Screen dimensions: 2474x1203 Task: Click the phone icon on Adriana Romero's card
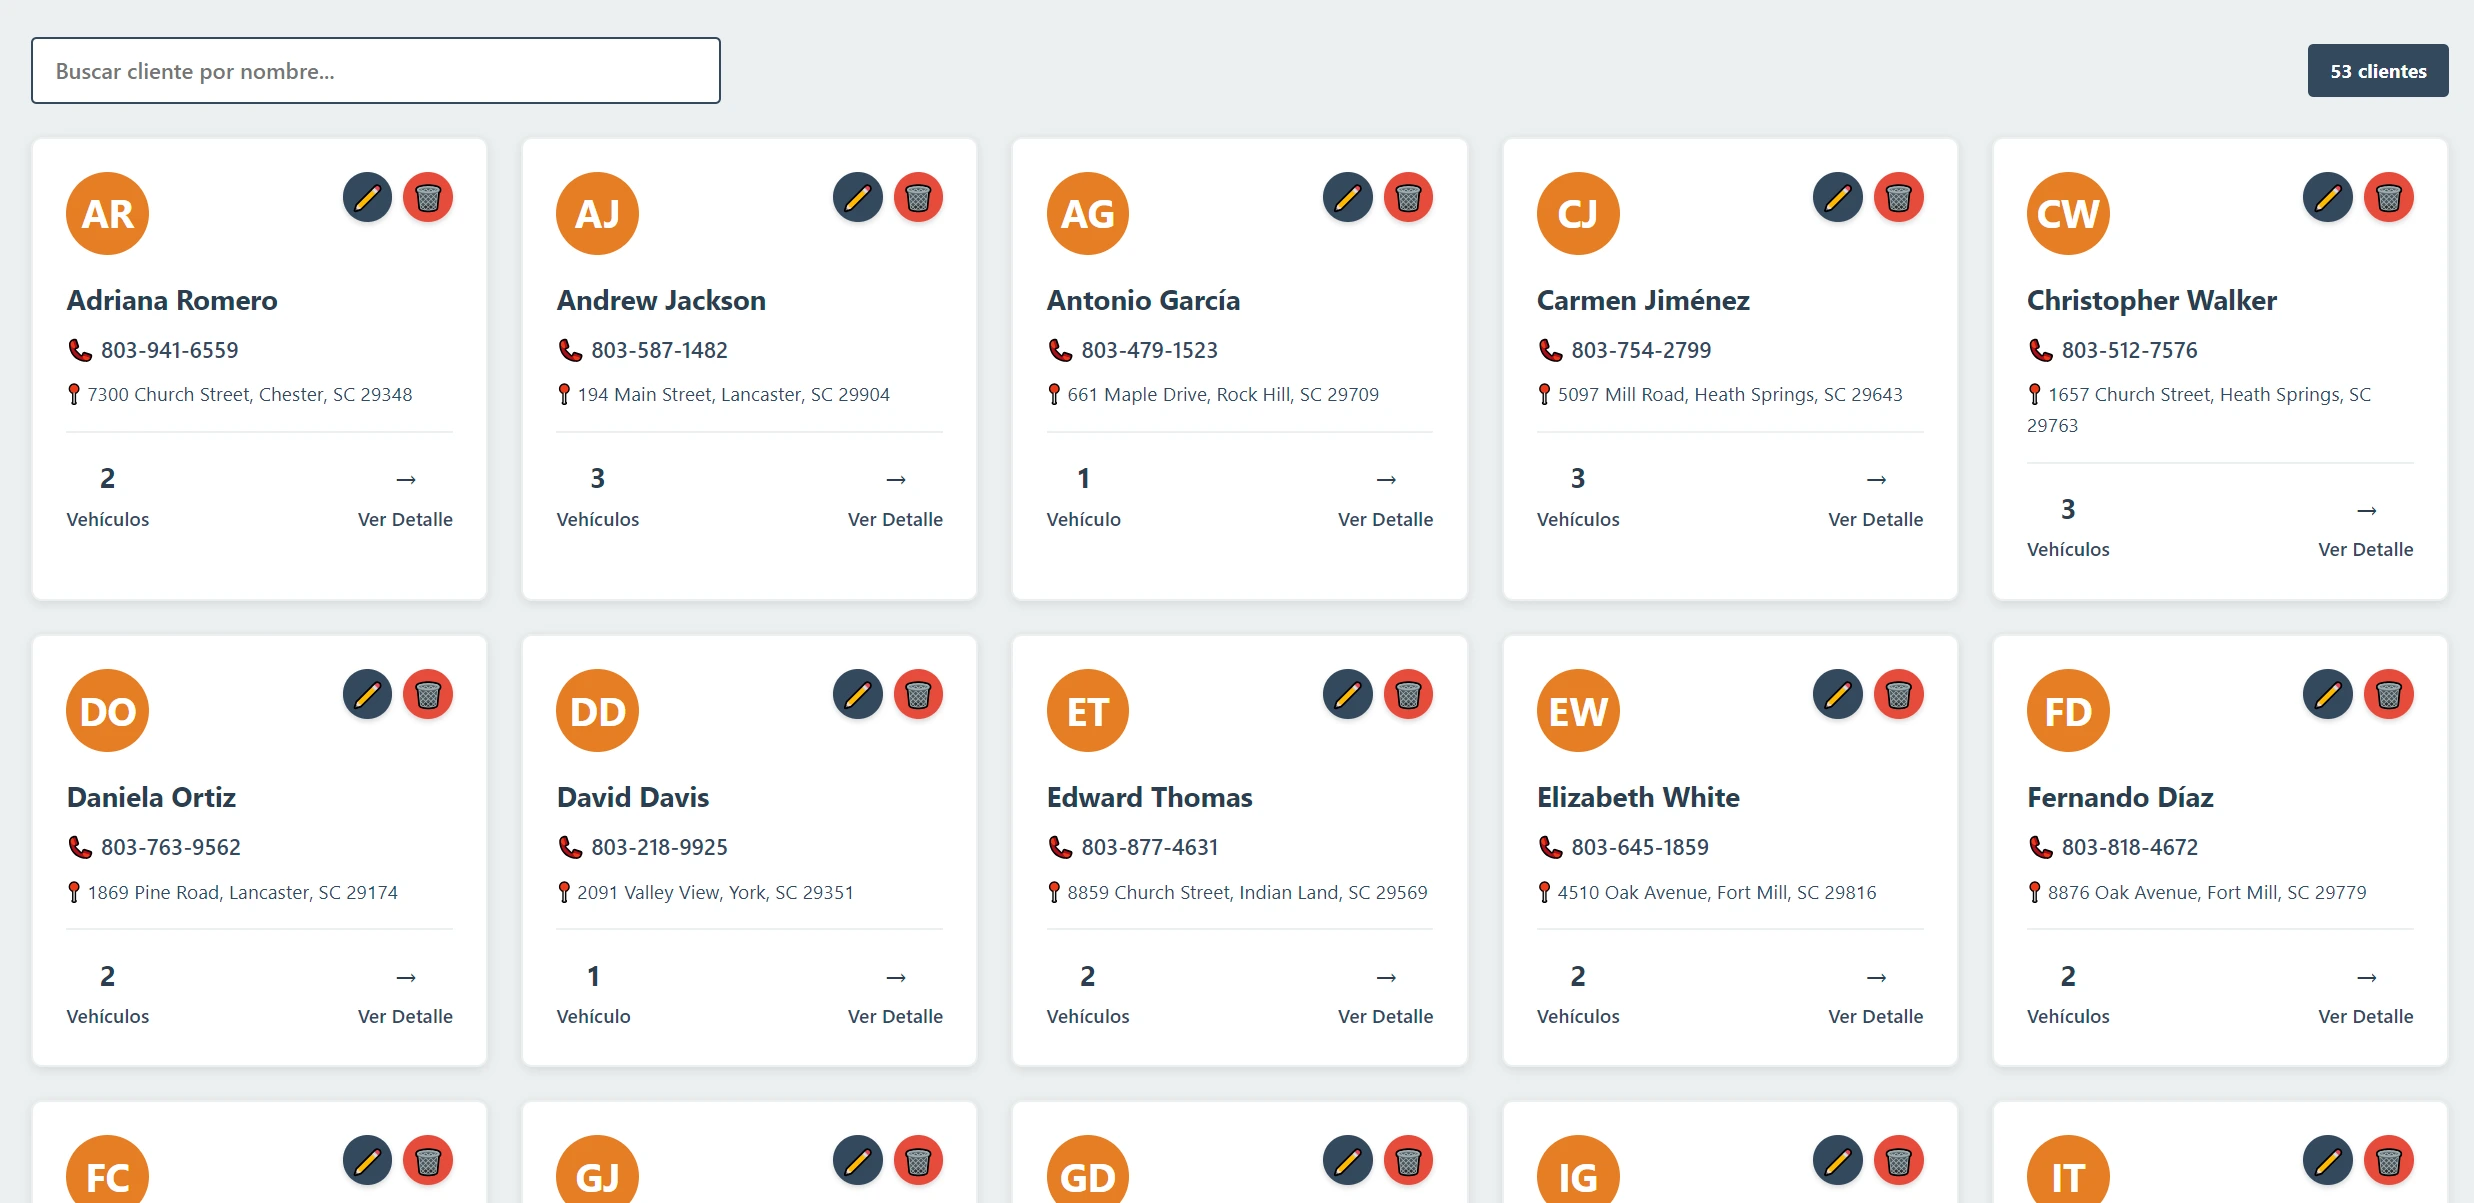(x=79, y=350)
